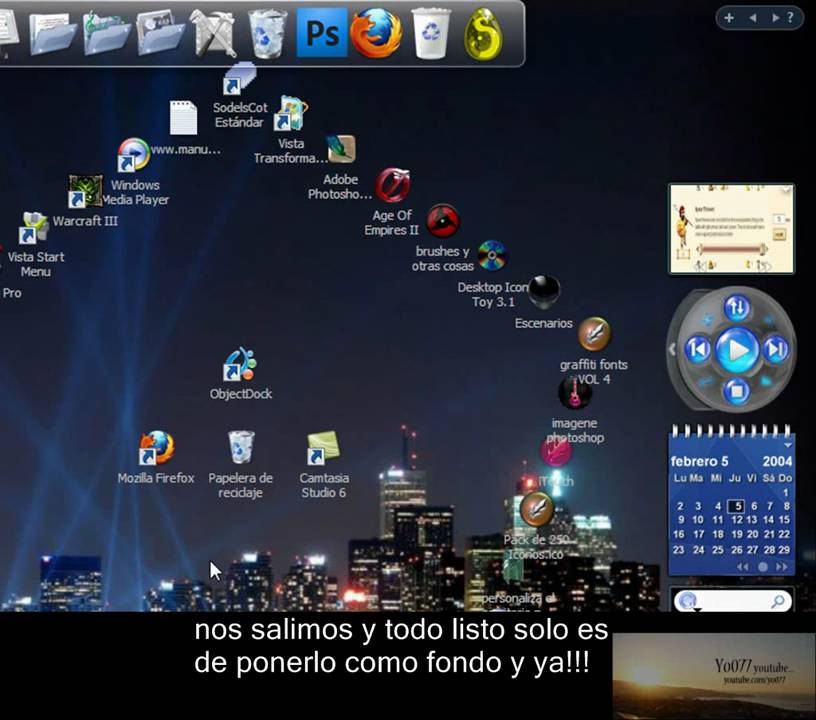Open Photoshop from the dock
Screen dimensions: 816x720
tap(322, 33)
